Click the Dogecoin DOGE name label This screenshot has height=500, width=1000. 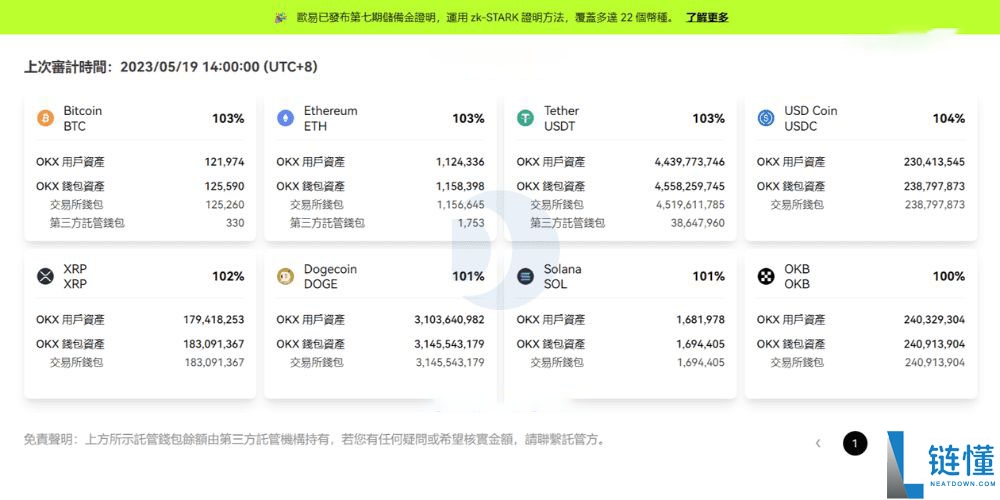click(x=330, y=277)
